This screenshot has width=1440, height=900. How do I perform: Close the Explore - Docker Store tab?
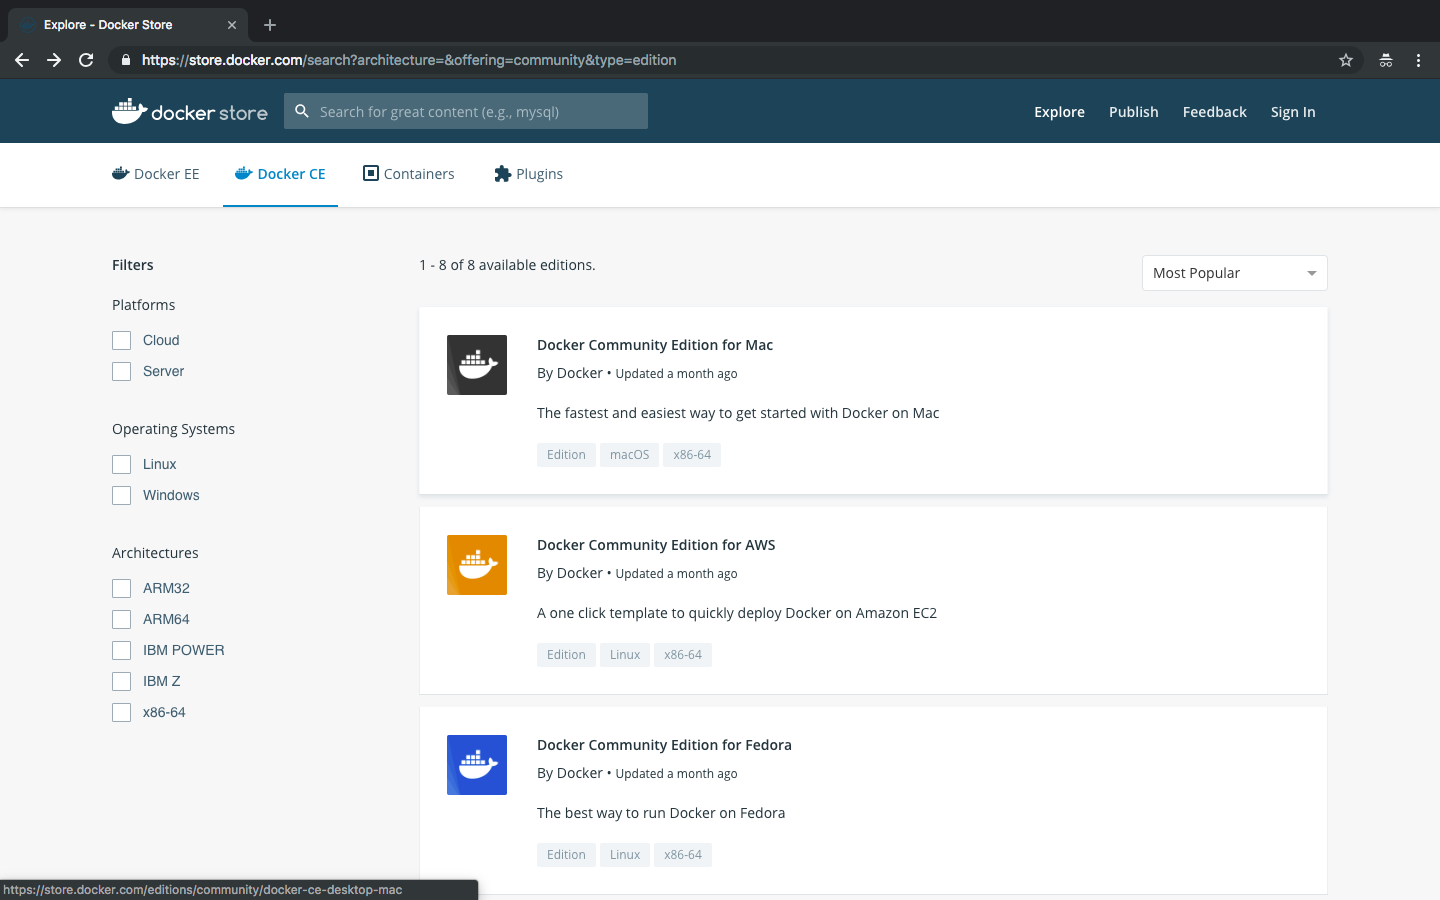(232, 25)
